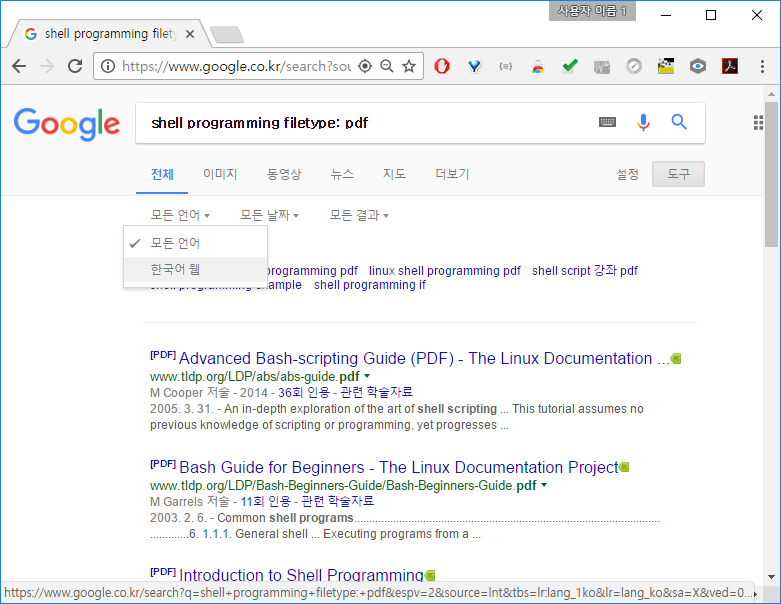Viewport: 781px width, 604px height.
Task: View site information icon in address bar
Action: coord(108,66)
